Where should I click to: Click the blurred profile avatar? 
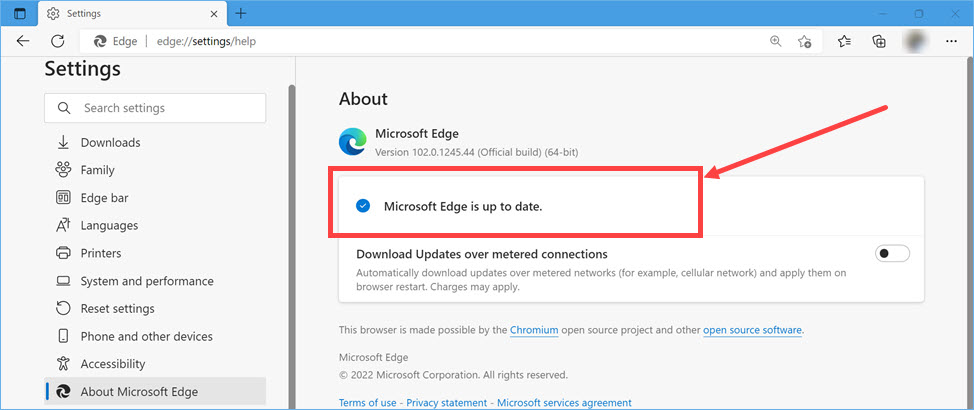915,41
